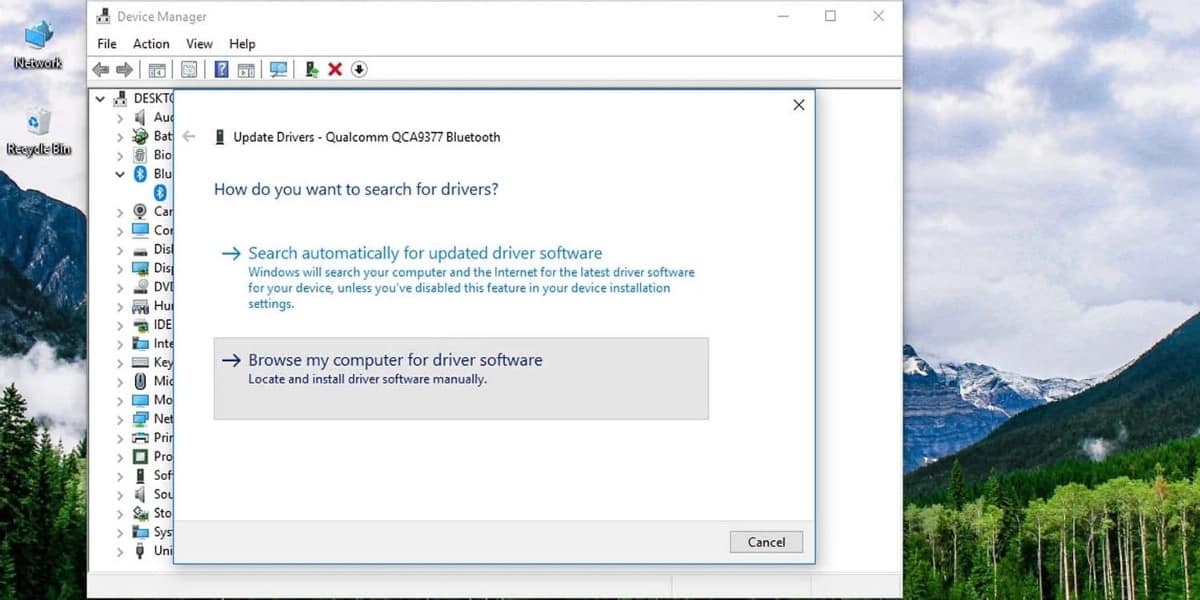Screen dimensions: 1200x600
Task: Open Properties via its toolbar icon
Action: [x=190, y=69]
